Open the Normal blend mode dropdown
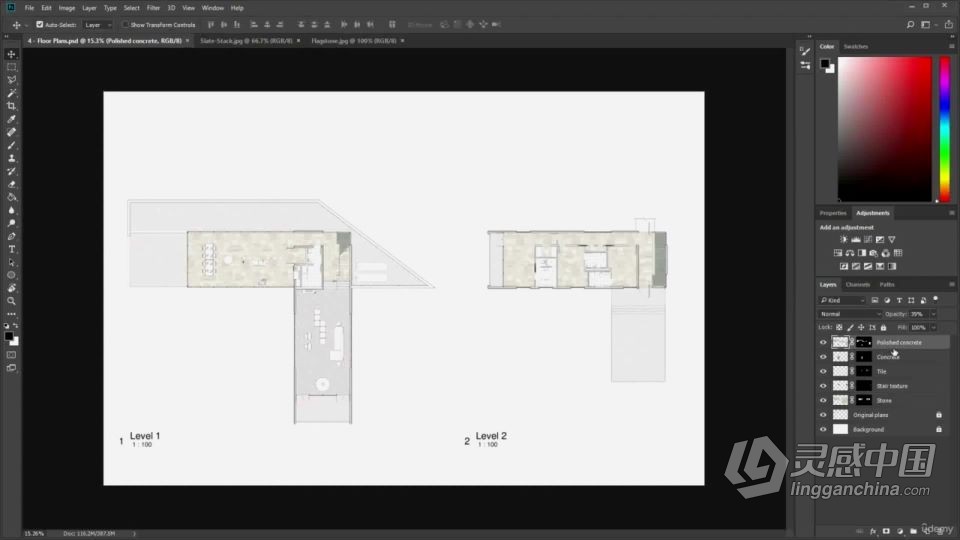 click(x=850, y=314)
